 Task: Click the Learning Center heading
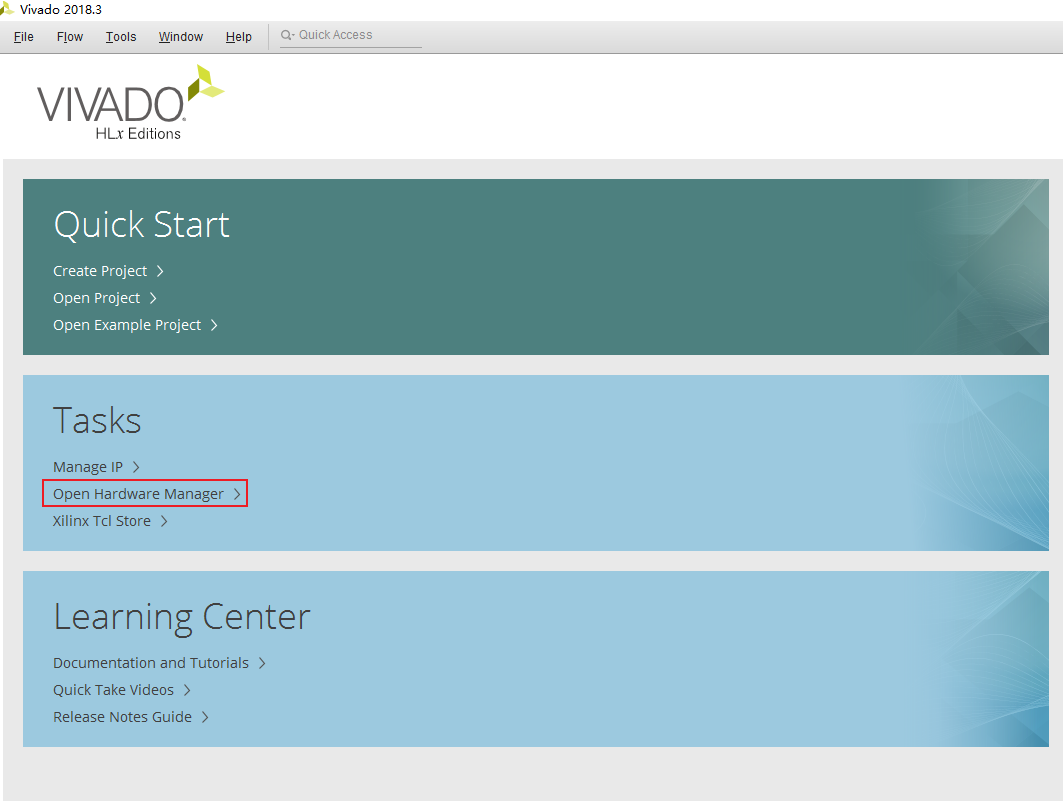coord(182,617)
